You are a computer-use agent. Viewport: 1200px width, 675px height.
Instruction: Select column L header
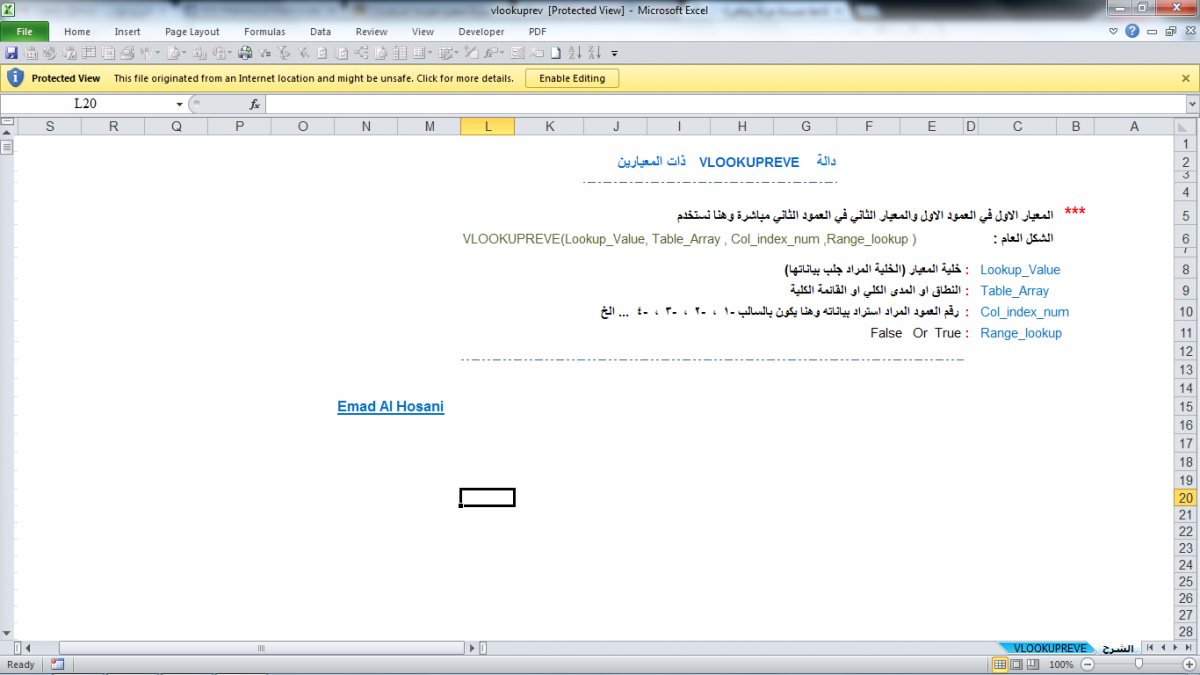(x=487, y=126)
